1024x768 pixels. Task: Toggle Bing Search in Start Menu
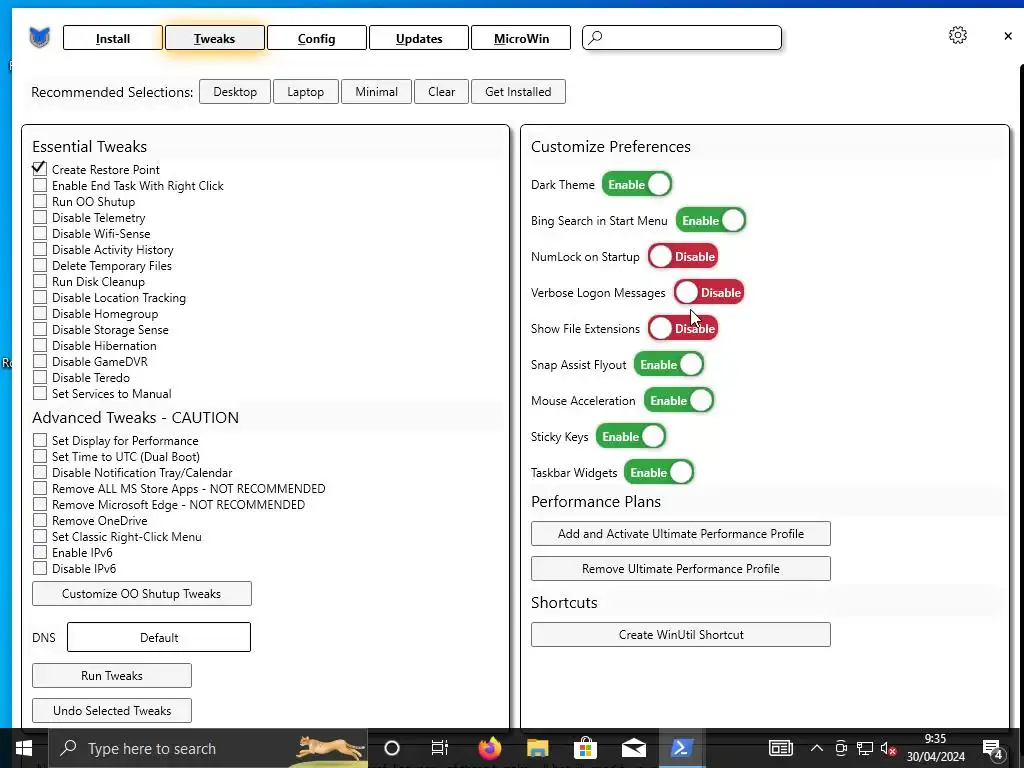point(711,220)
